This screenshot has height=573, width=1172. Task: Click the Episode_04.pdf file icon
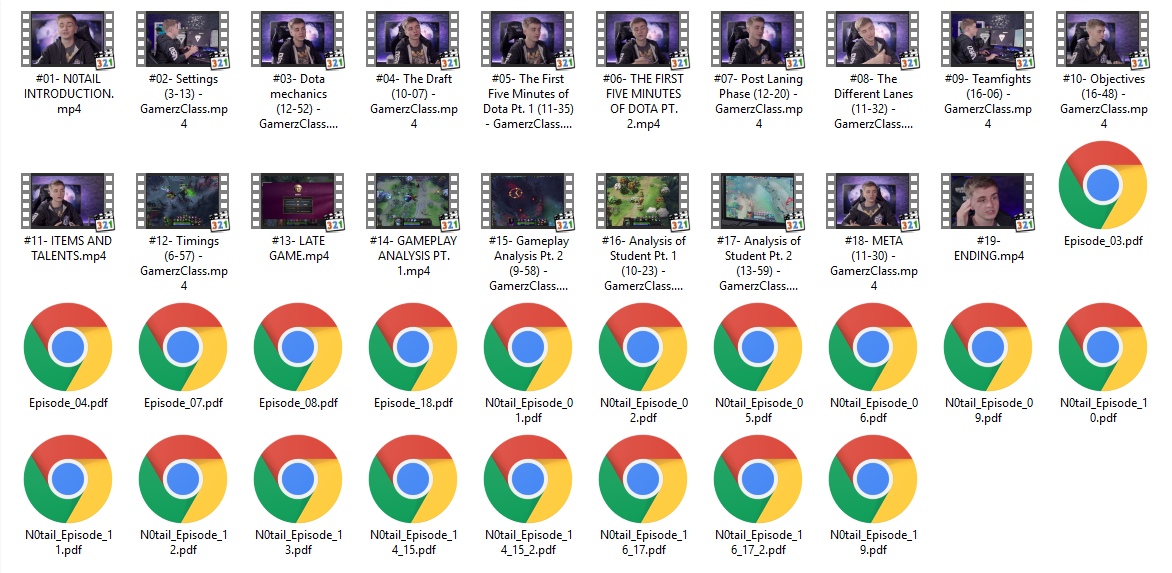66,347
